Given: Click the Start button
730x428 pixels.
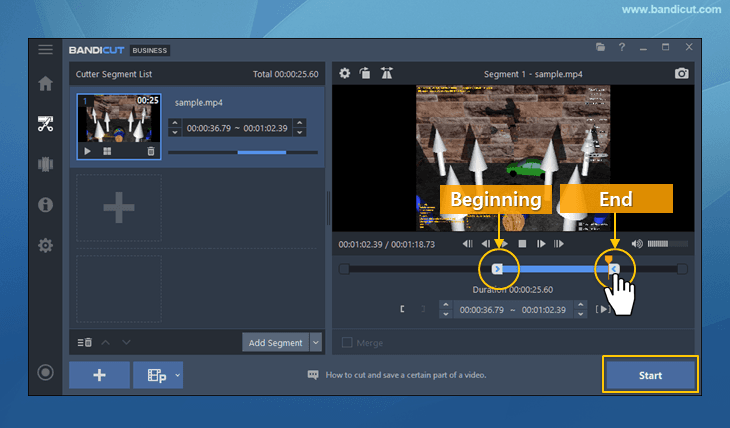Looking at the screenshot, I should [x=650, y=375].
